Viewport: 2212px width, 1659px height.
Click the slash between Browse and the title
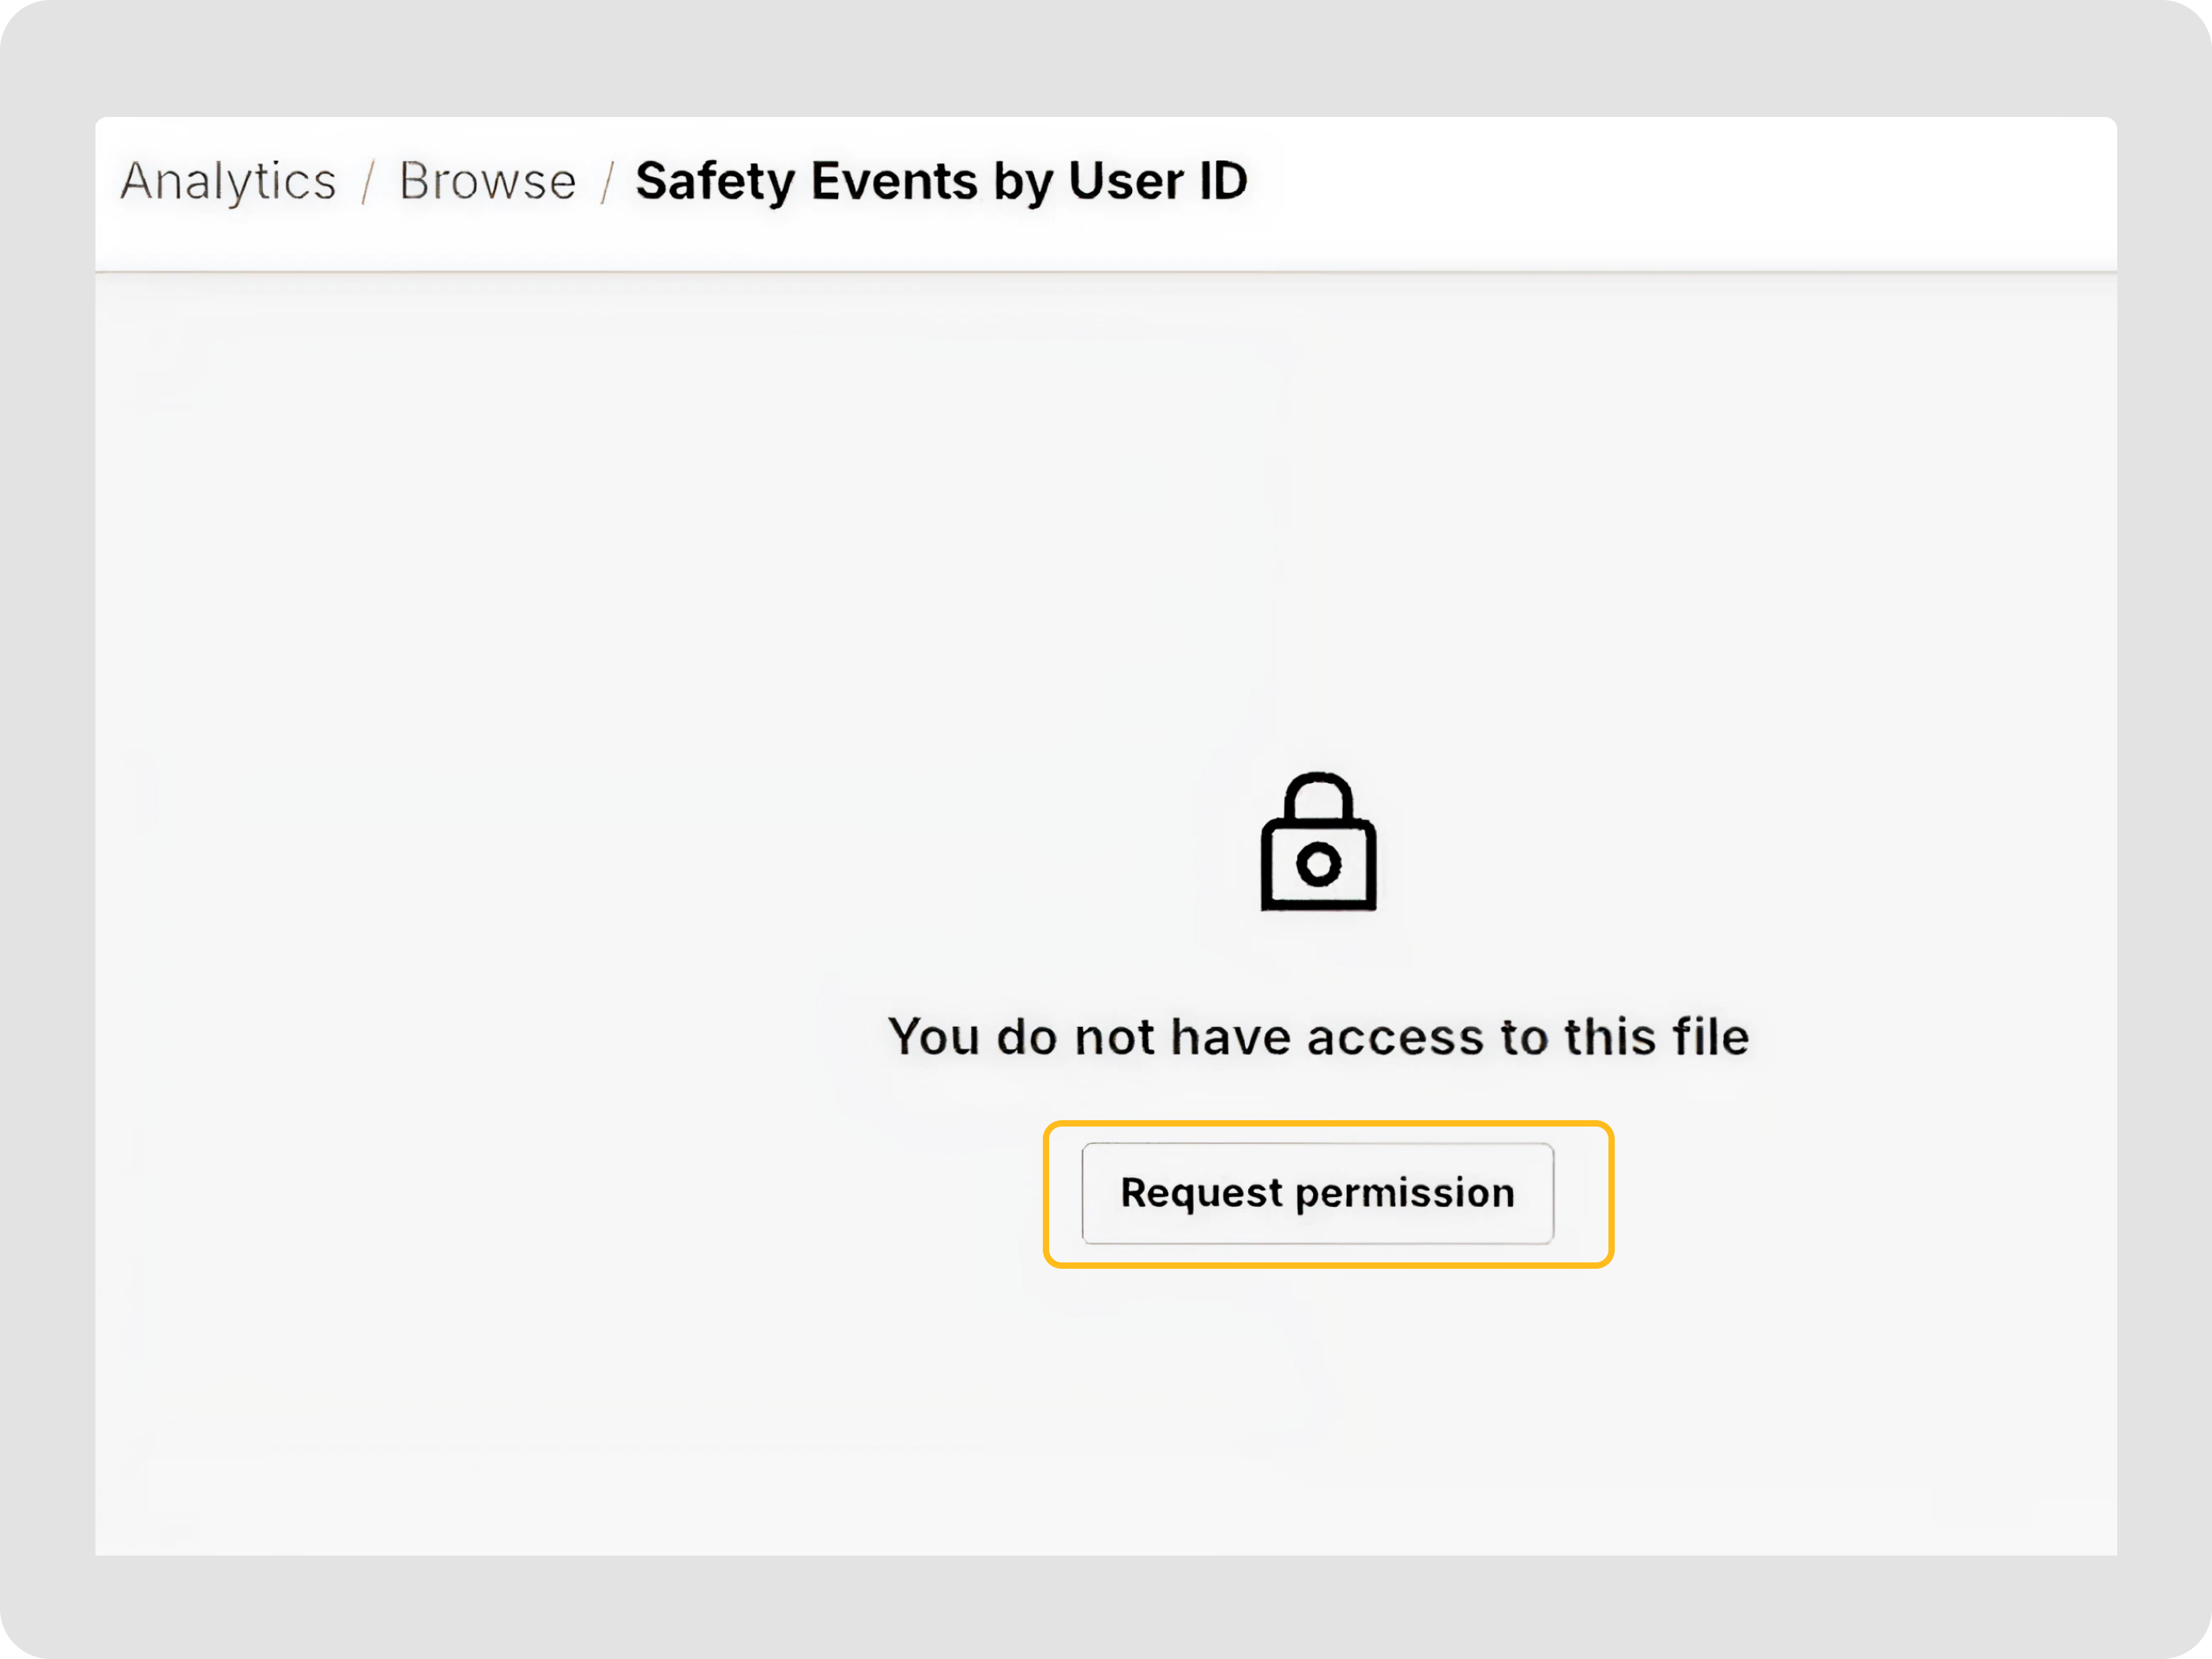coord(607,182)
